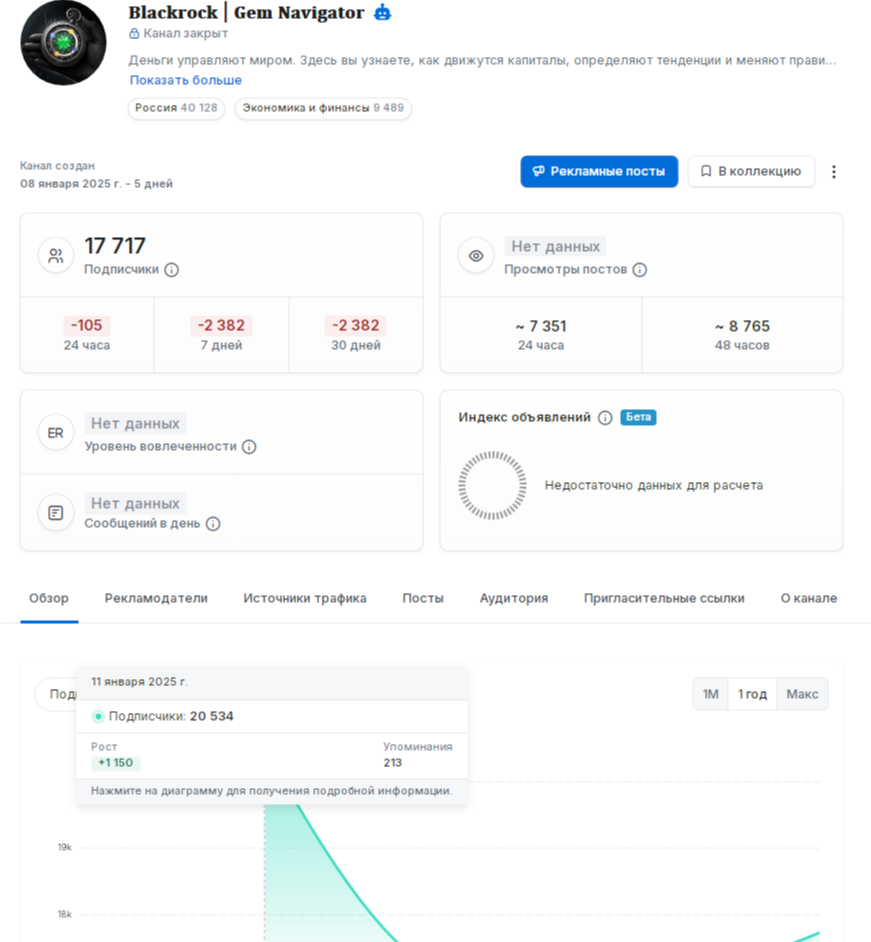Show info for 'Сообщений в день'

213,524
